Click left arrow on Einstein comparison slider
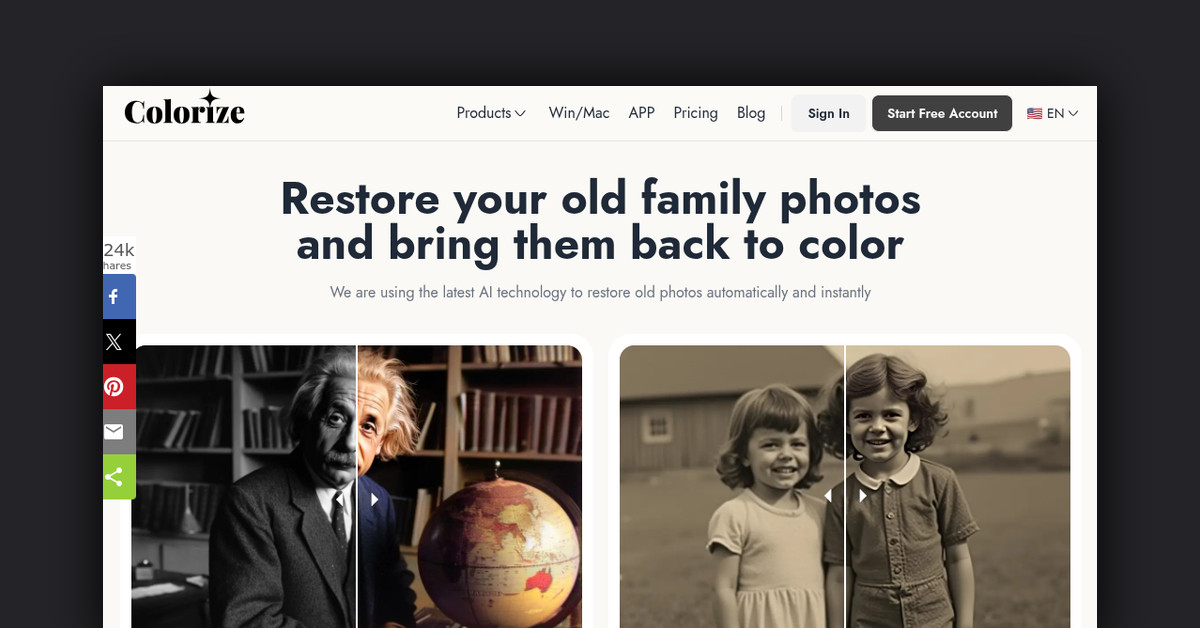This screenshot has width=1200, height=628. click(340, 498)
